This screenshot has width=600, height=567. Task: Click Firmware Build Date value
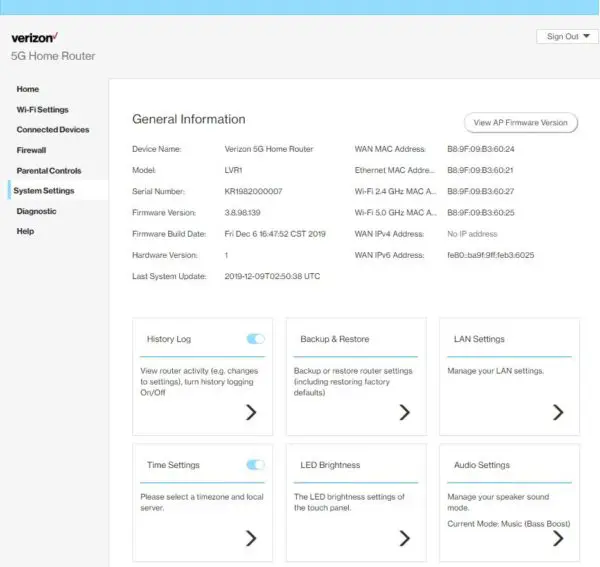[275, 234]
